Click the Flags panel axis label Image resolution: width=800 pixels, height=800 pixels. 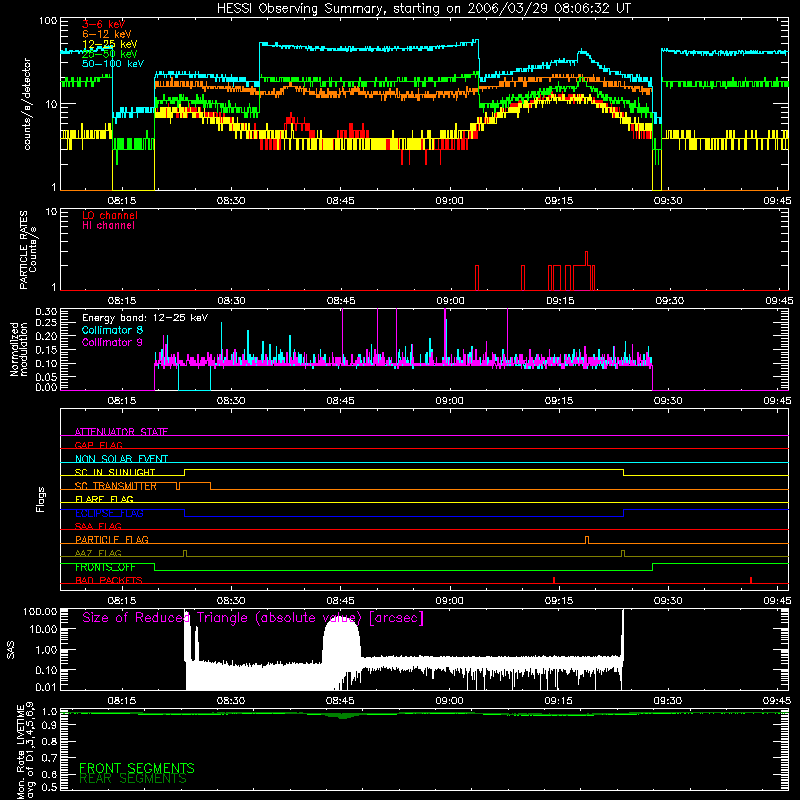[x=41, y=499]
